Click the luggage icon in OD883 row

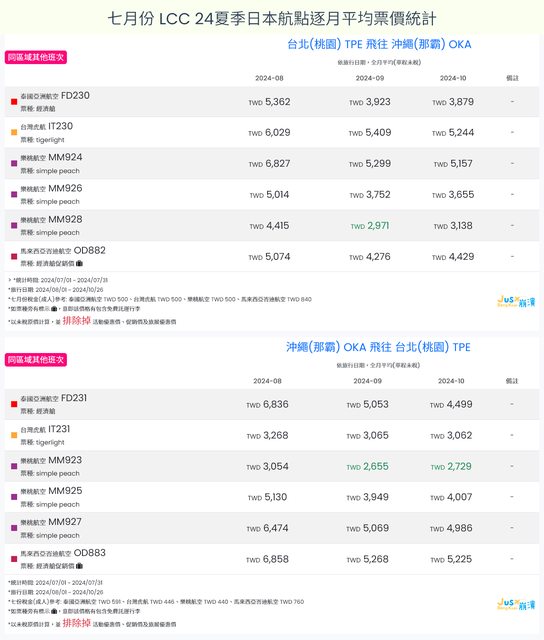pyautogui.click(x=79, y=566)
